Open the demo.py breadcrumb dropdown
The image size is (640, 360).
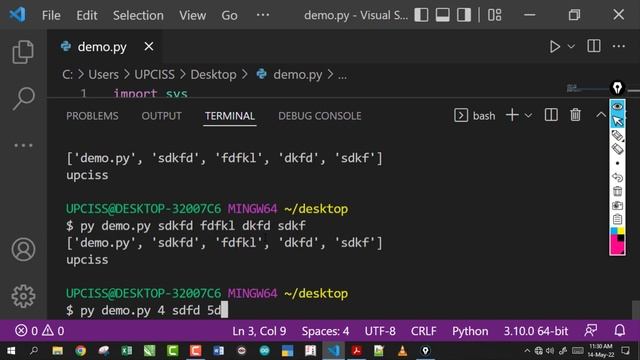(297, 75)
